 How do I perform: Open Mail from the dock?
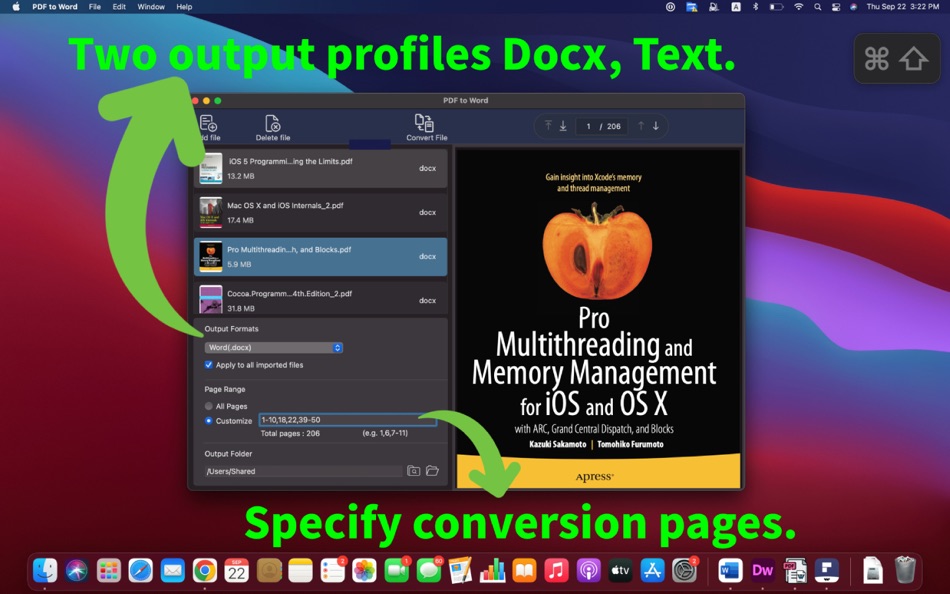click(x=173, y=570)
